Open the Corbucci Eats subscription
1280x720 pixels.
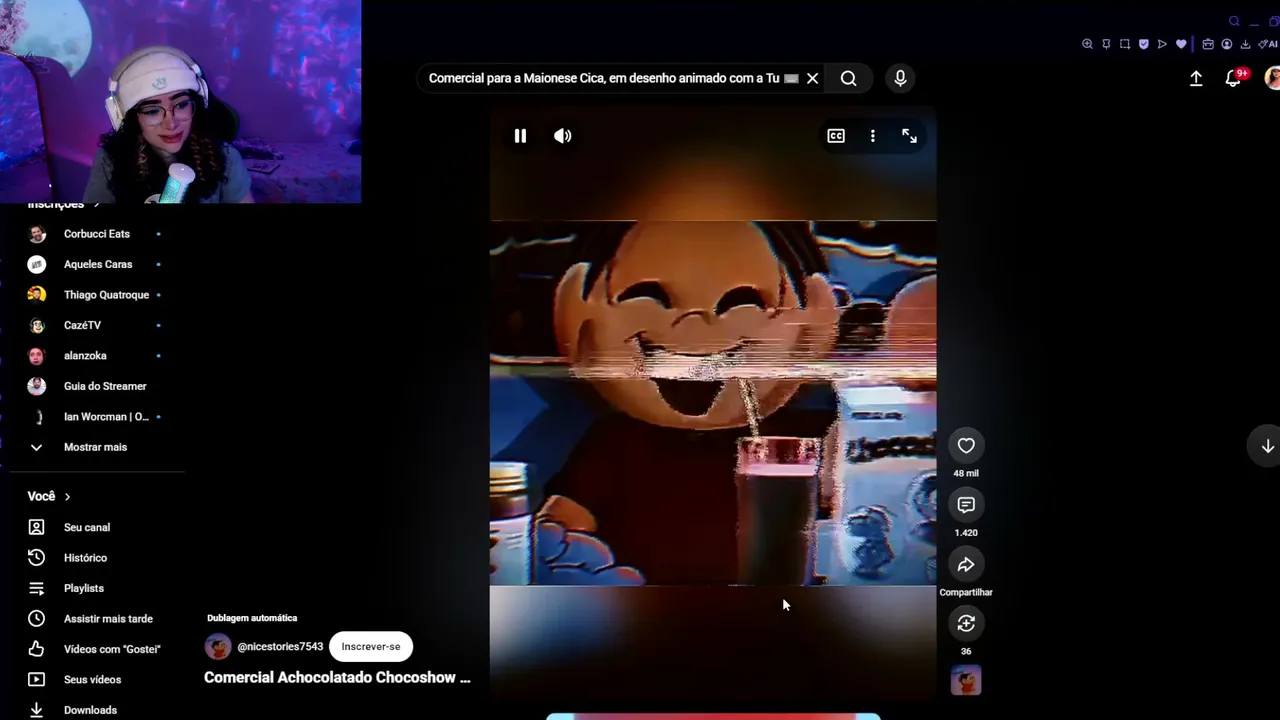pyautogui.click(x=95, y=234)
